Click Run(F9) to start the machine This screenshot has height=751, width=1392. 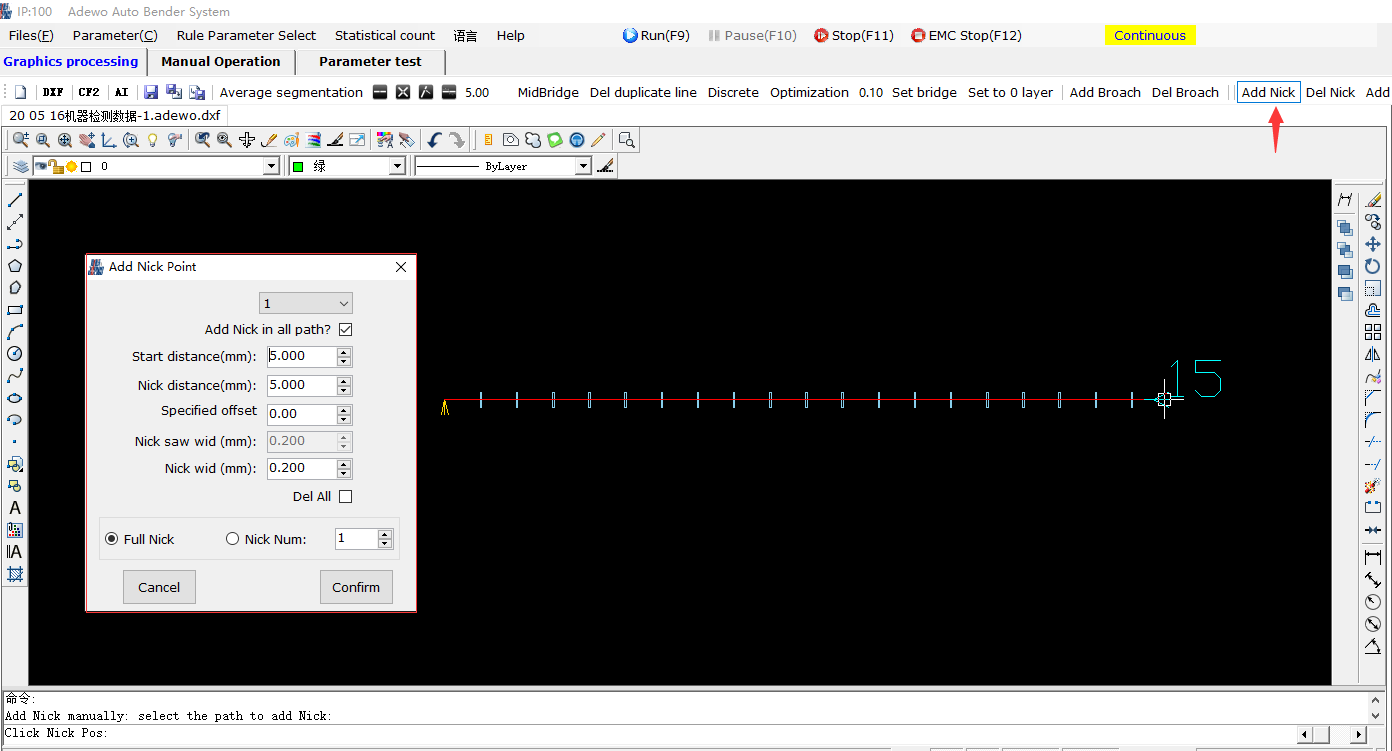656,35
